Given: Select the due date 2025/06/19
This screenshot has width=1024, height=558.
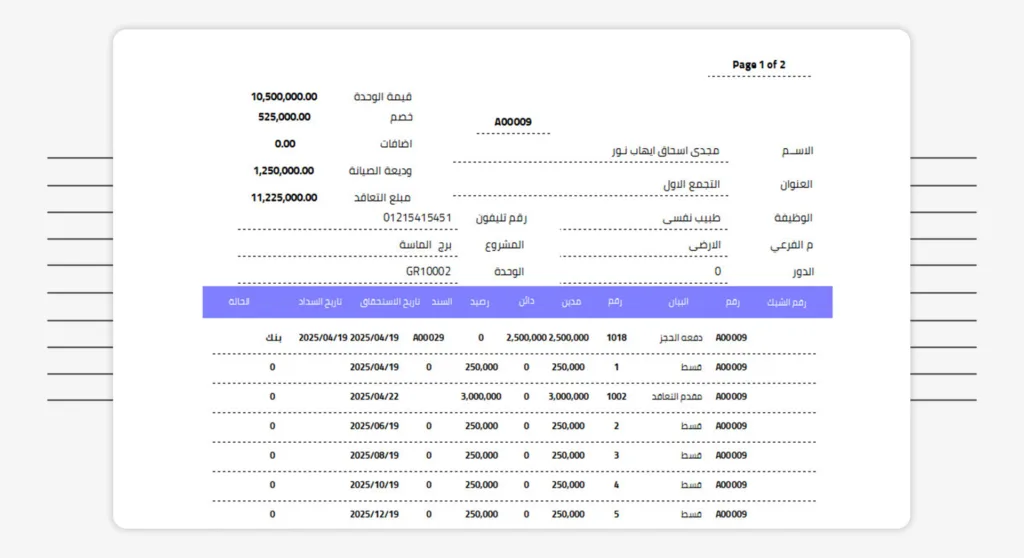Looking at the screenshot, I should pos(374,426).
